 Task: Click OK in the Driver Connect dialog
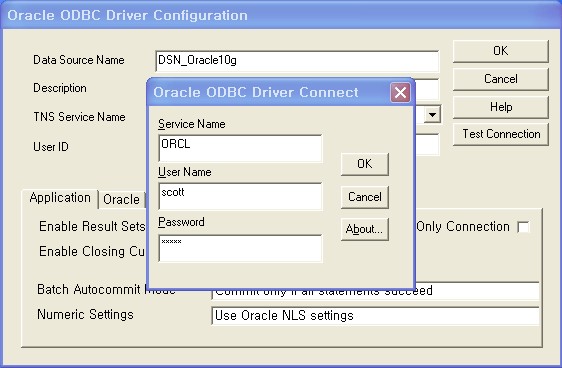[x=365, y=164]
